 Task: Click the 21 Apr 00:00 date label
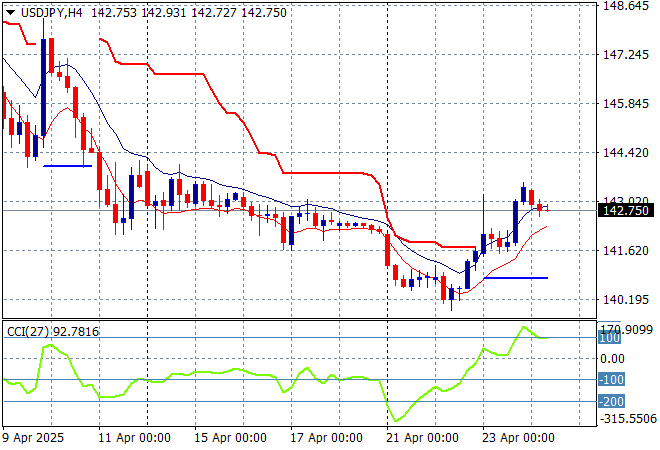click(422, 438)
